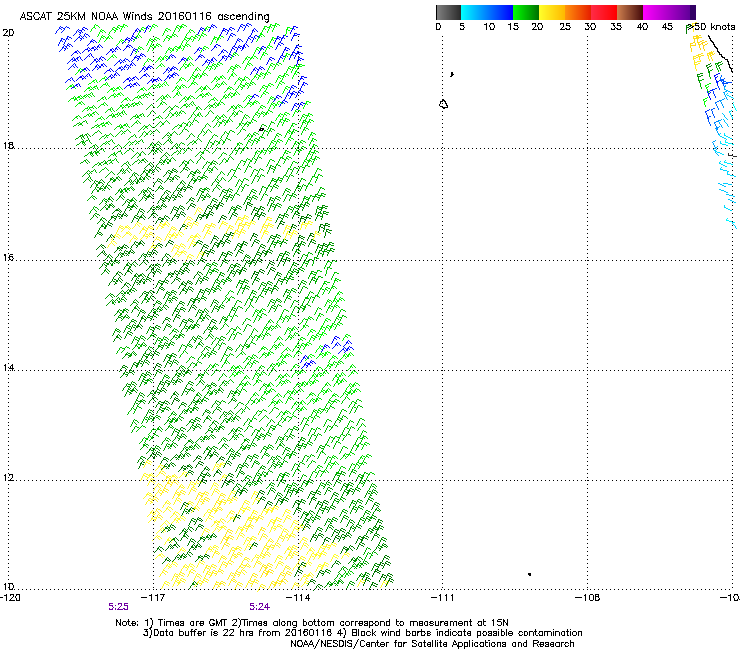Click the brown 35-40 knots legend swatch
740x650 pixels.
point(630,12)
